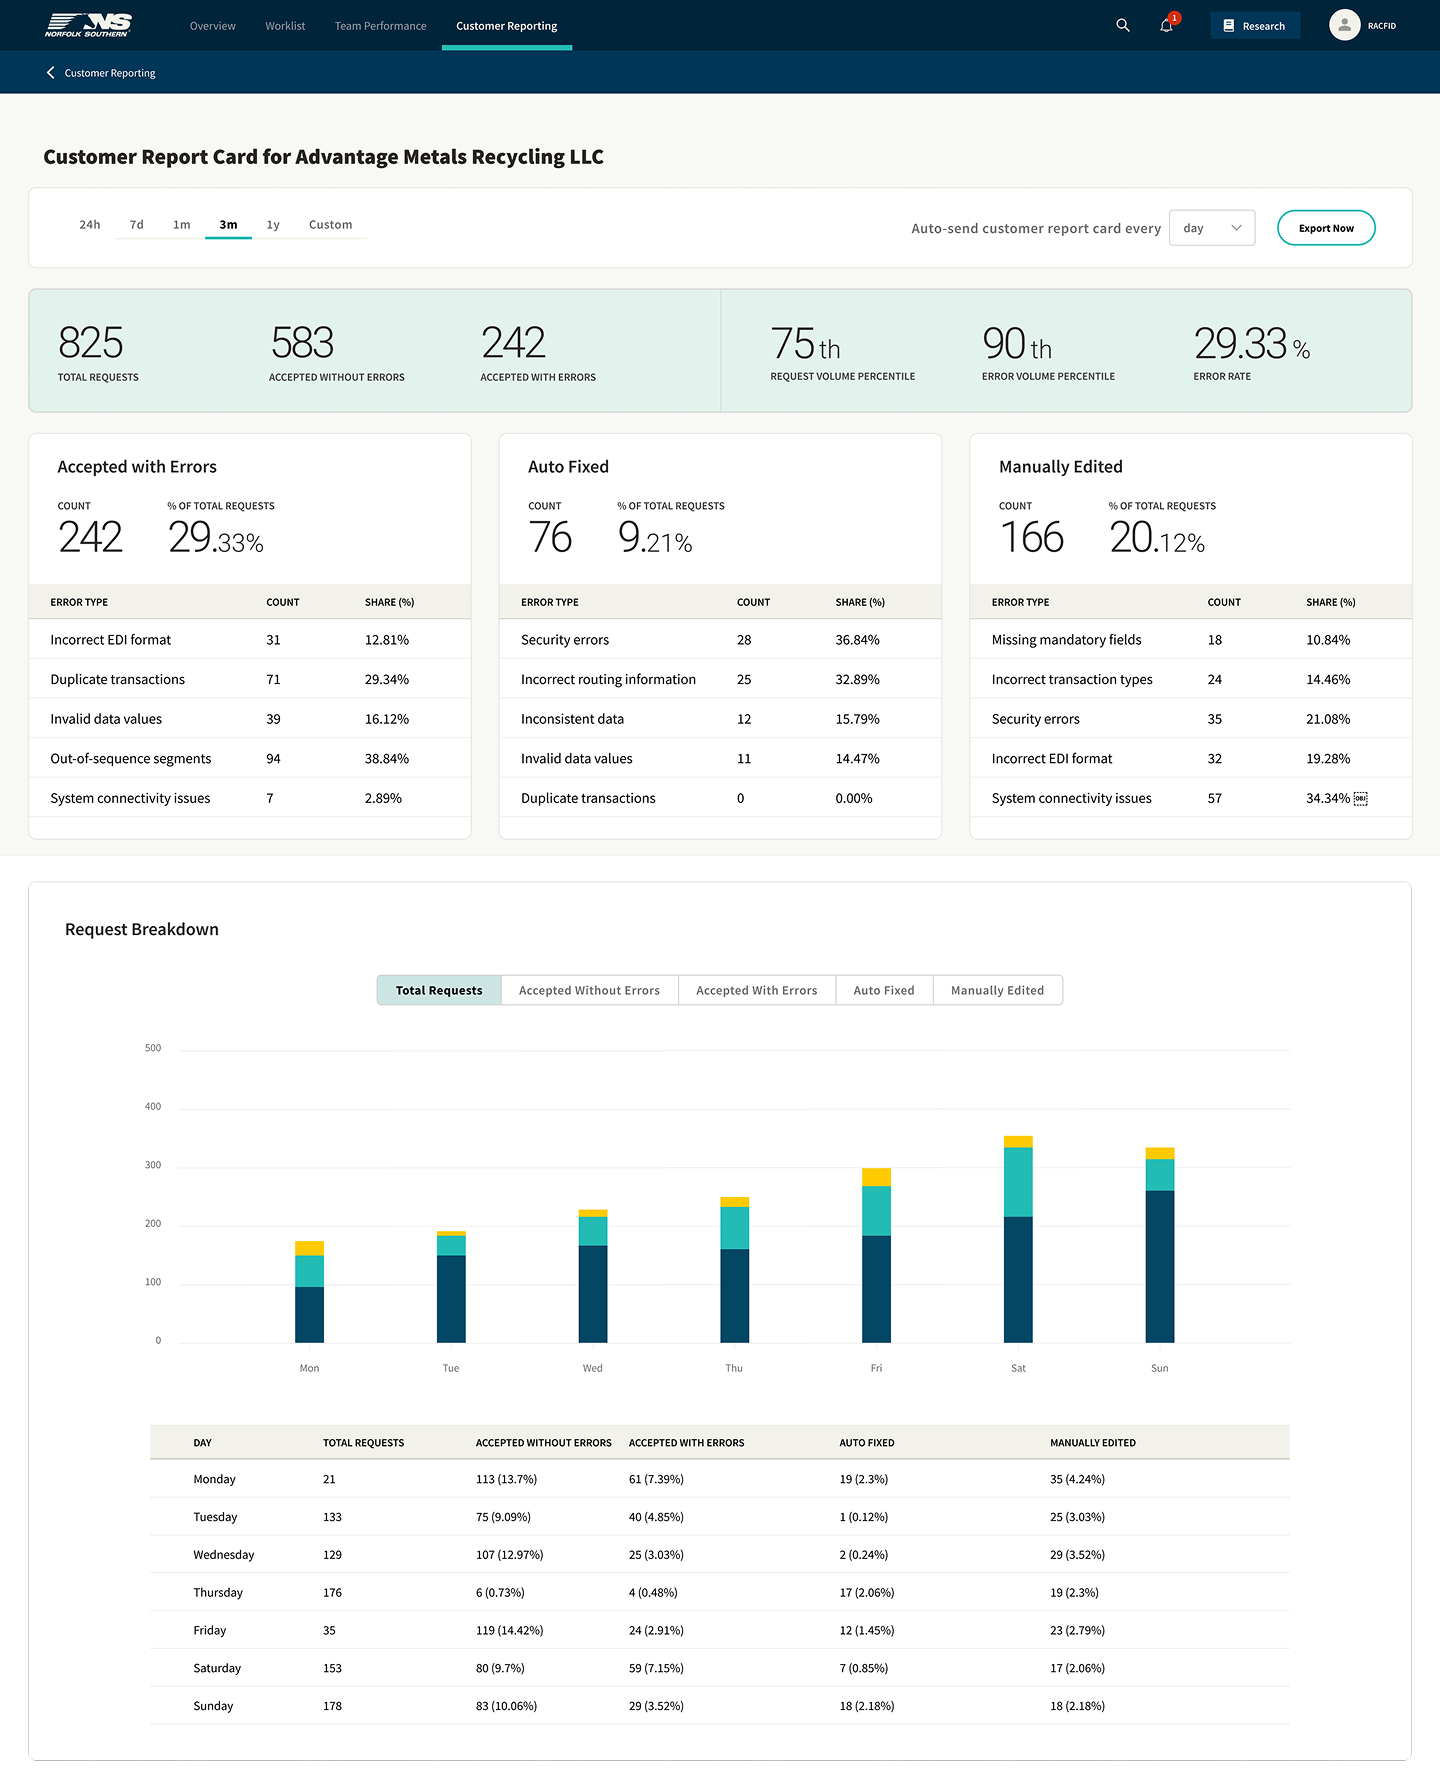Select the Custom time range
This screenshot has height=1790, width=1440.
click(331, 225)
